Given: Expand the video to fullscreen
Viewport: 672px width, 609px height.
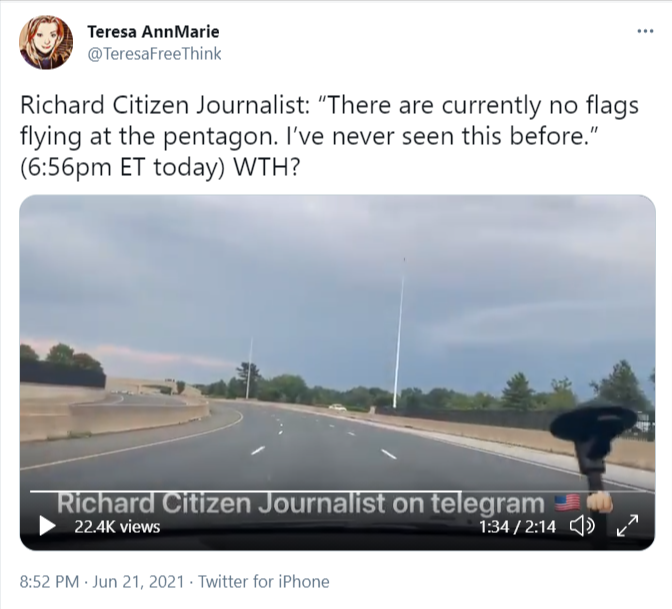Looking at the screenshot, I should (627, 526).
